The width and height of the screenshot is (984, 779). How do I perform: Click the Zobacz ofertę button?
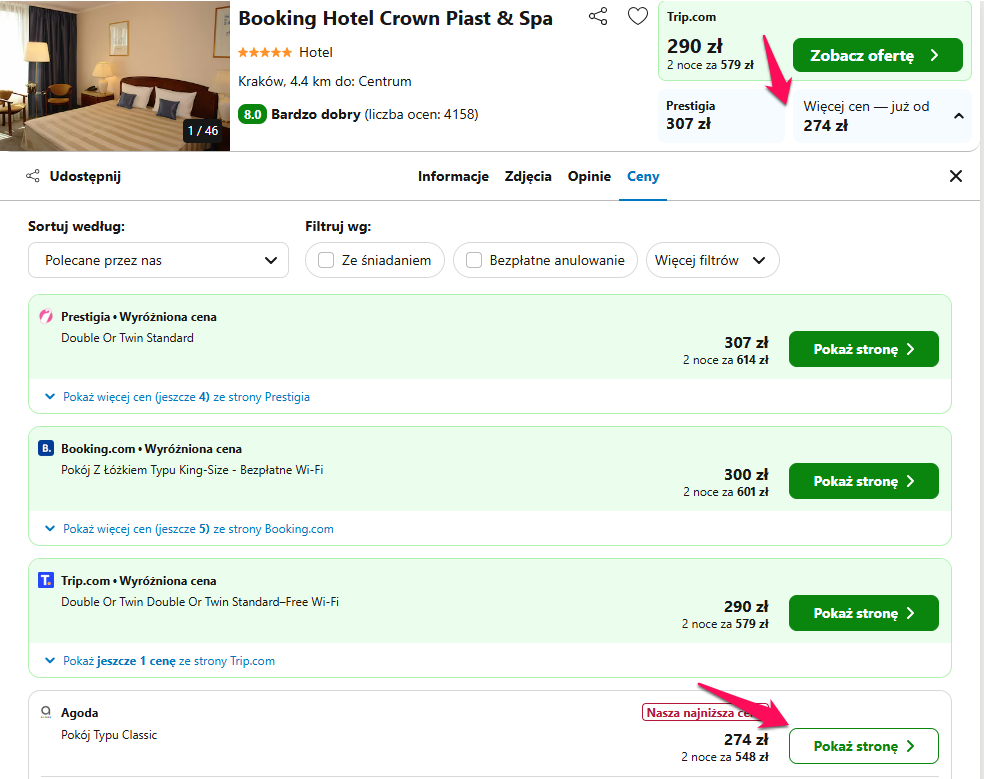[x=877, y=55]
